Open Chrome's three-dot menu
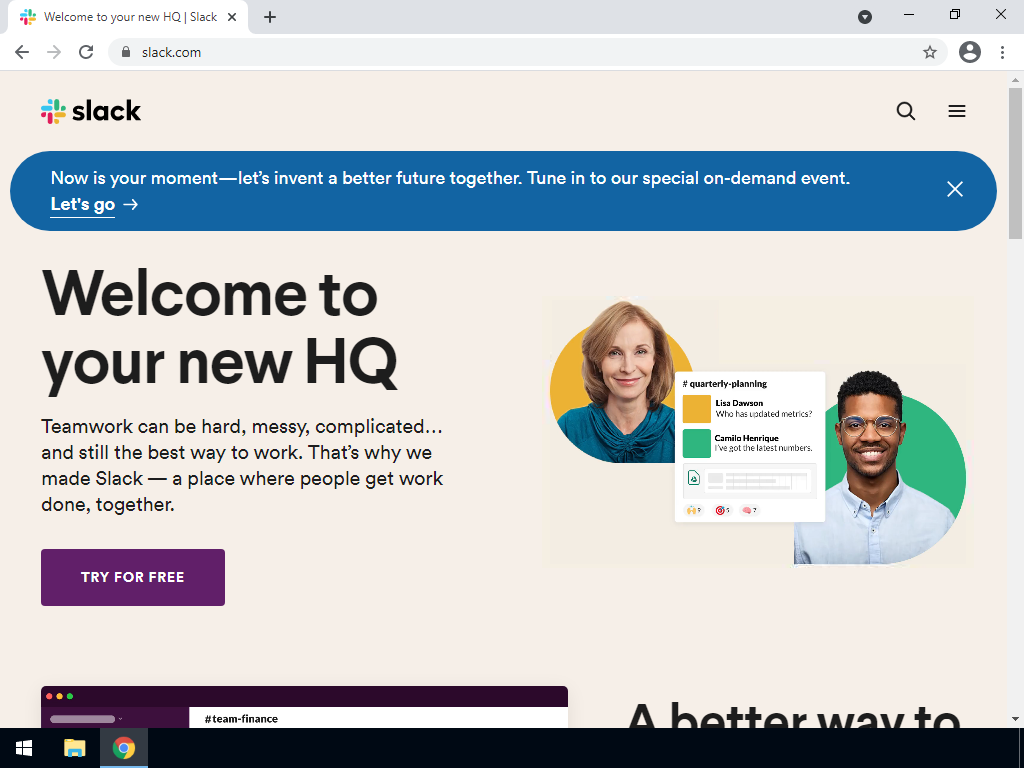This screenshot has height=768, width=1024. (x=1002, y=52)
